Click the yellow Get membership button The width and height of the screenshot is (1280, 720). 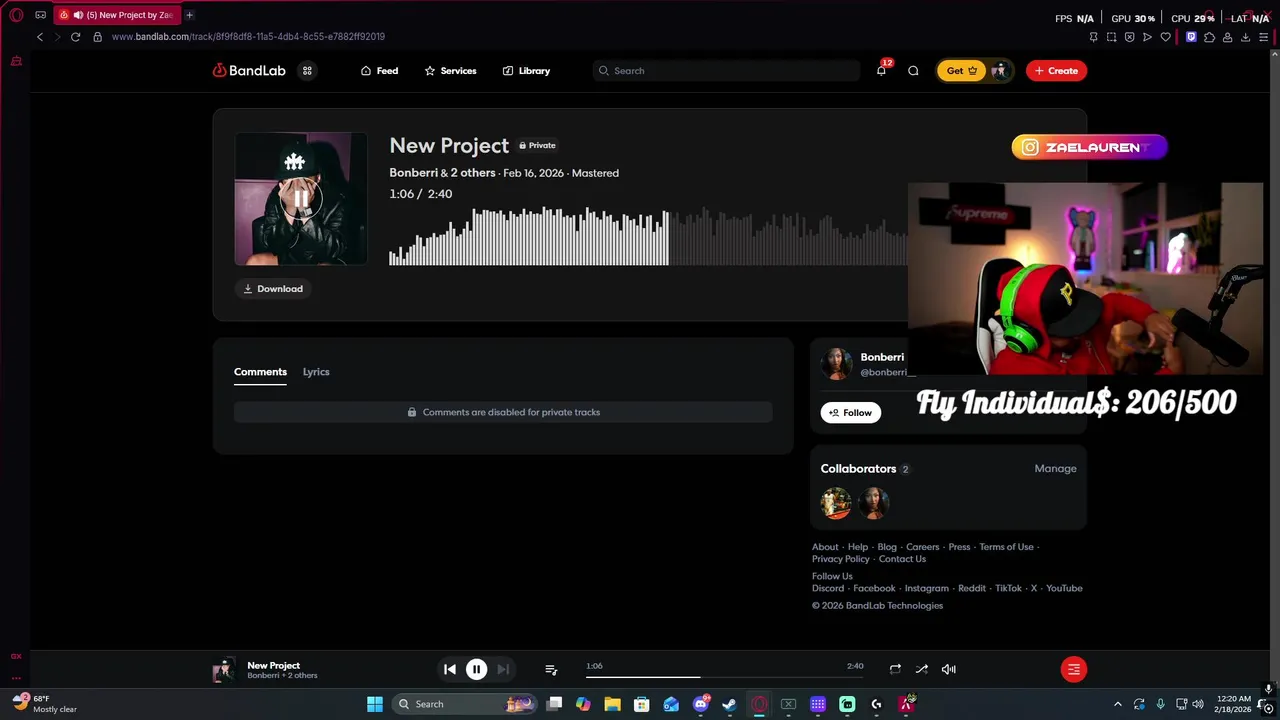coord(961,71)
